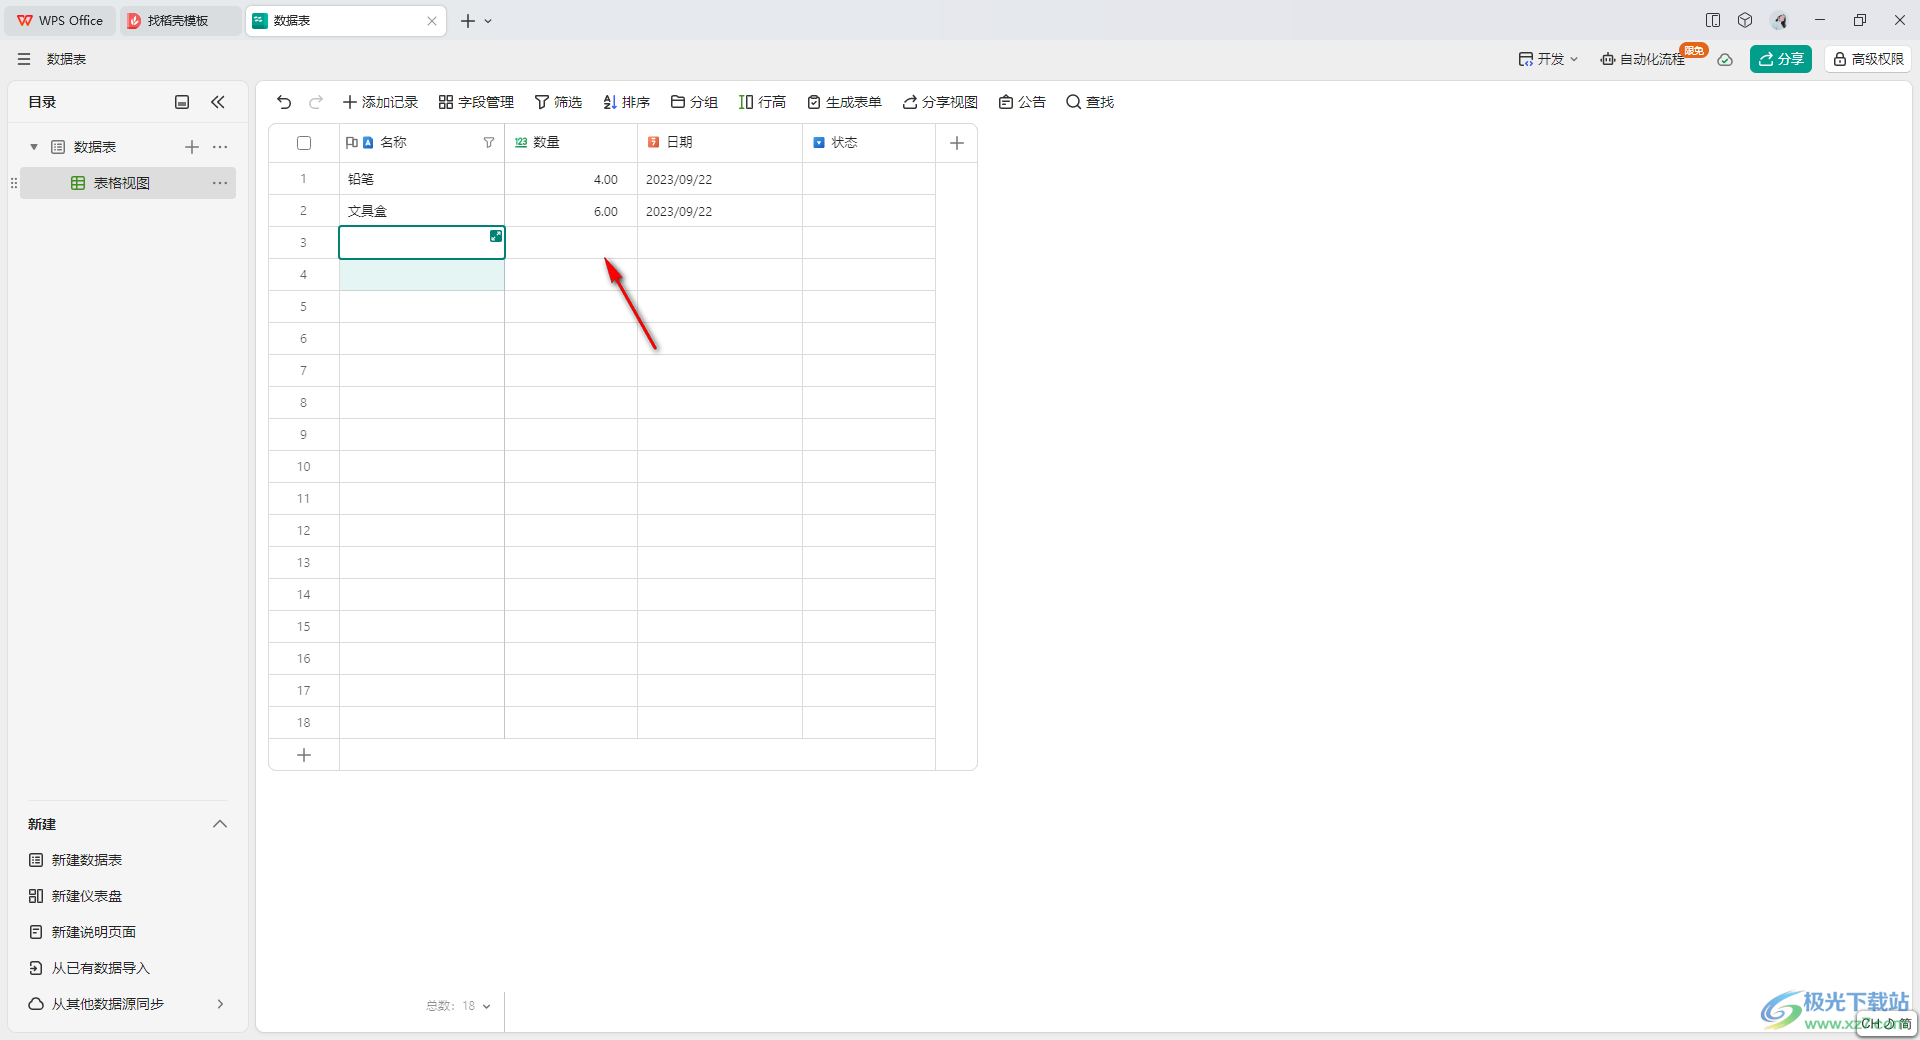Click the cell containing 铅笔
1920x1040 pixels.
(422, 179)
